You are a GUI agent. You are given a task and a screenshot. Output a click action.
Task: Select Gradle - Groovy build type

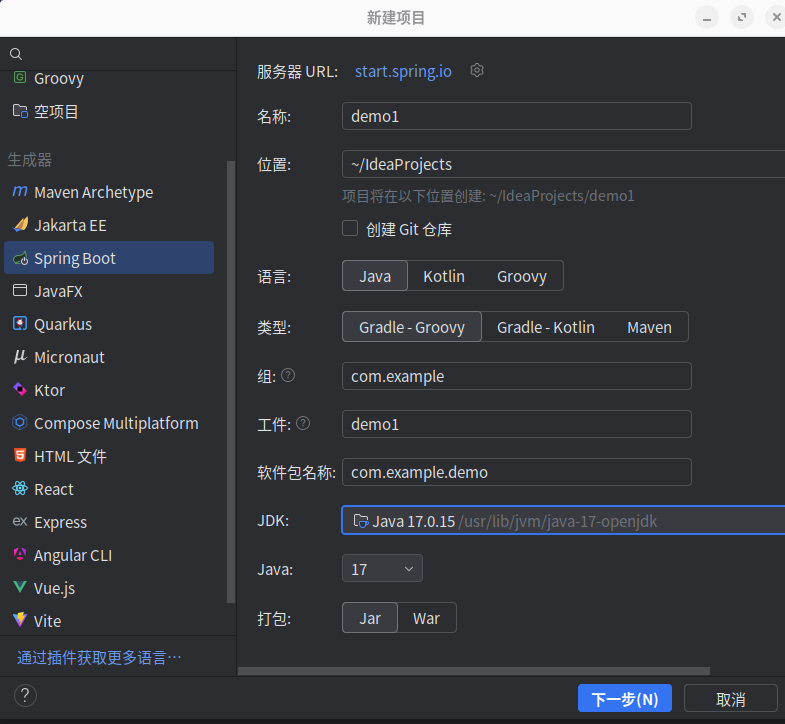(x=412, y=327)
